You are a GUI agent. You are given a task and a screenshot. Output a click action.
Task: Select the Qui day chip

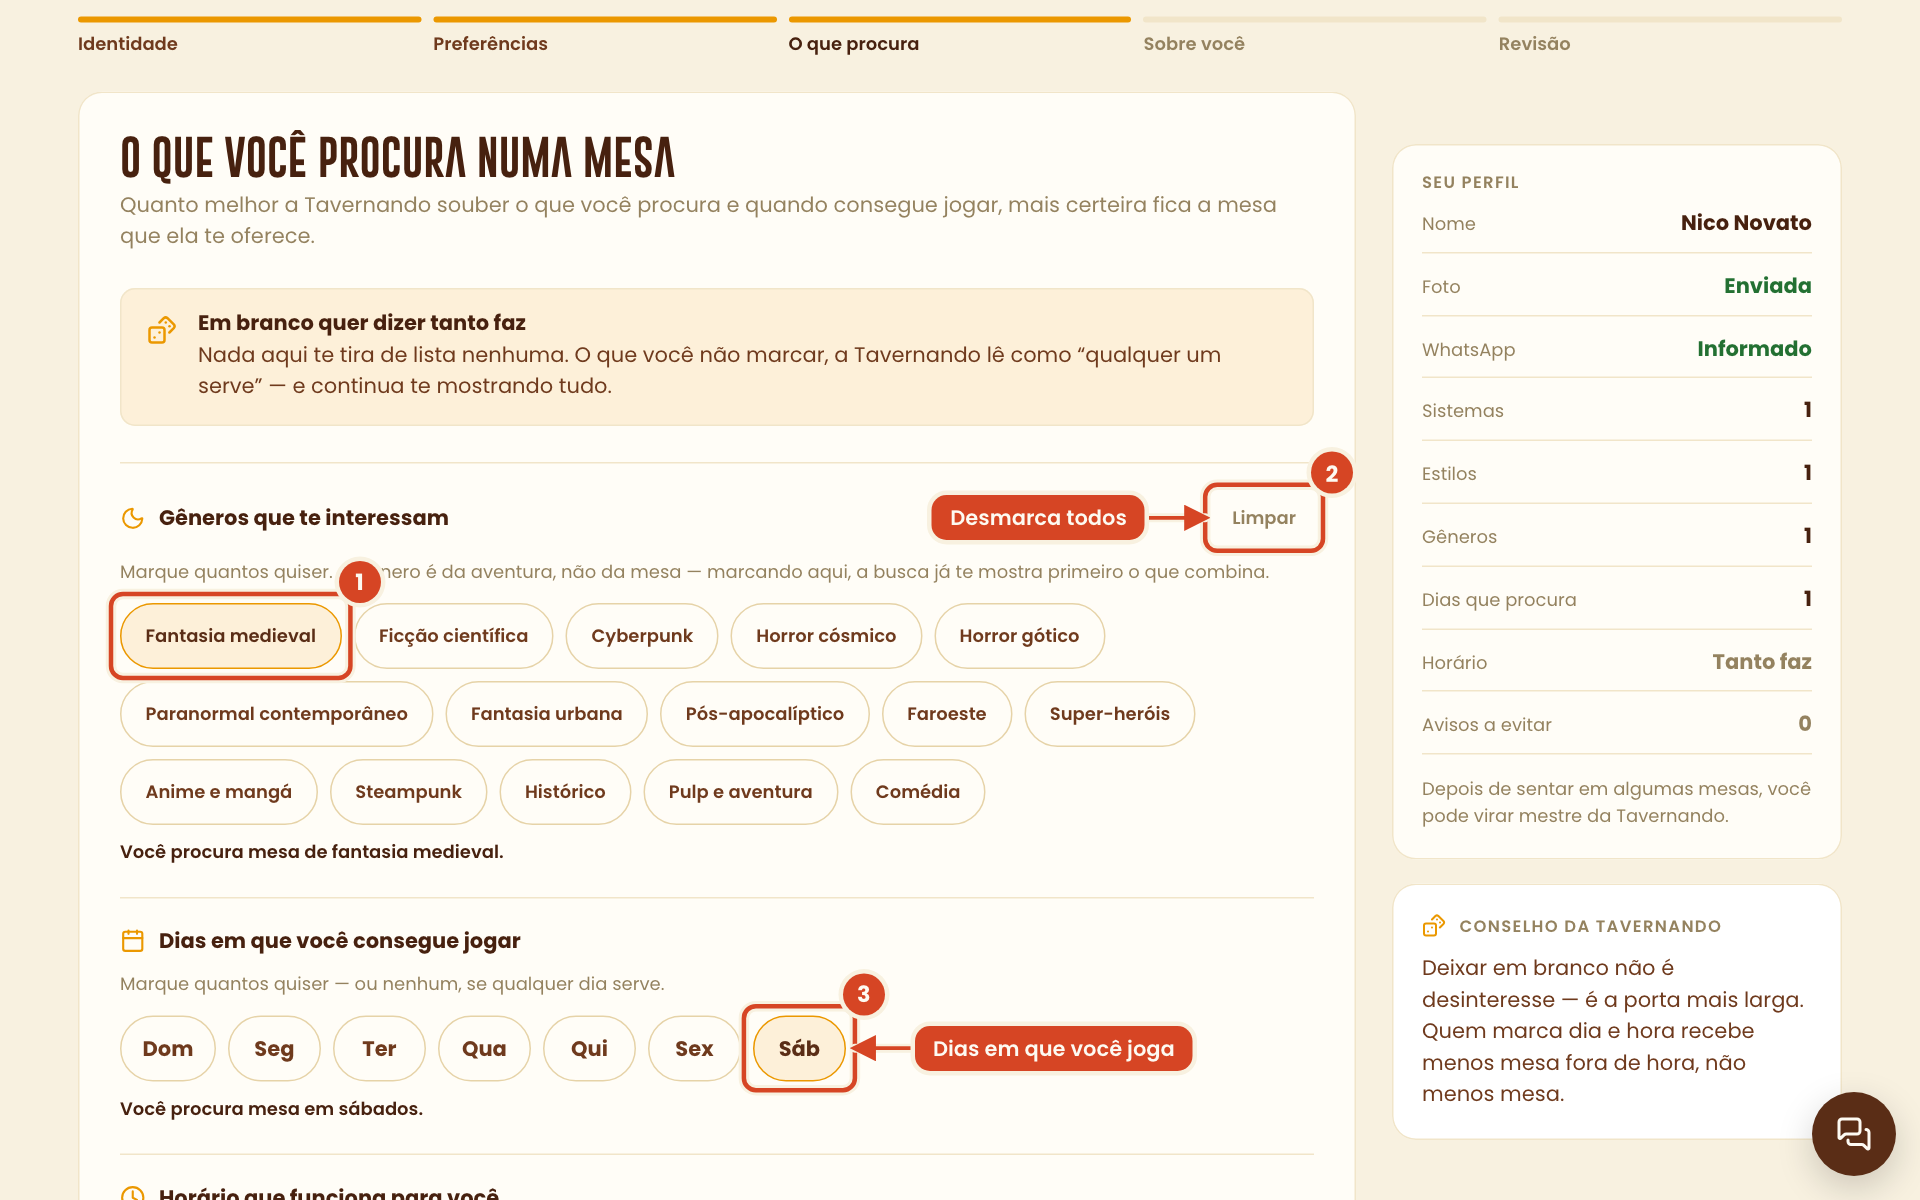[x=589, y=1049]
